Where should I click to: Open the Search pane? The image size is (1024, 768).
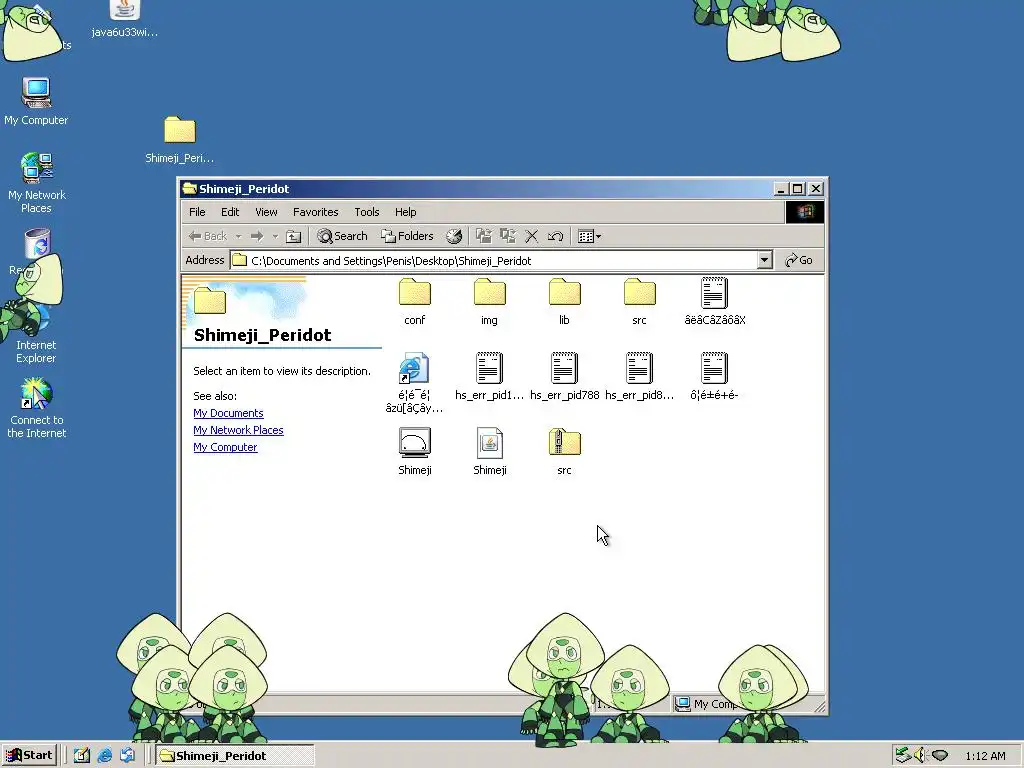pos(342,236)
